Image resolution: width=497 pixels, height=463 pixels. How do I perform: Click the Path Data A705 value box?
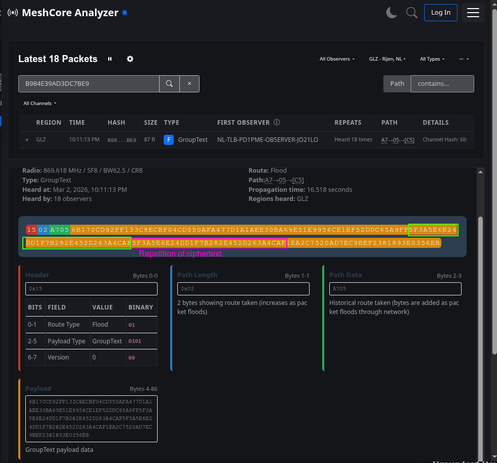coord(395,289)
